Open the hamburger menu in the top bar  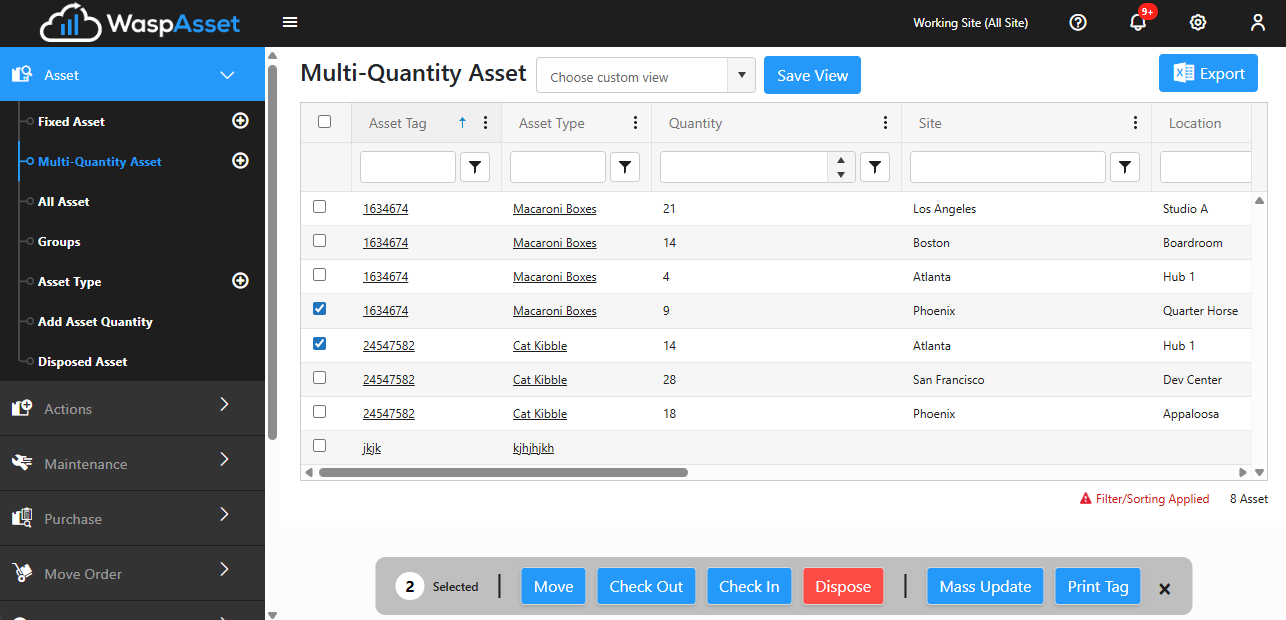point(290,22)
